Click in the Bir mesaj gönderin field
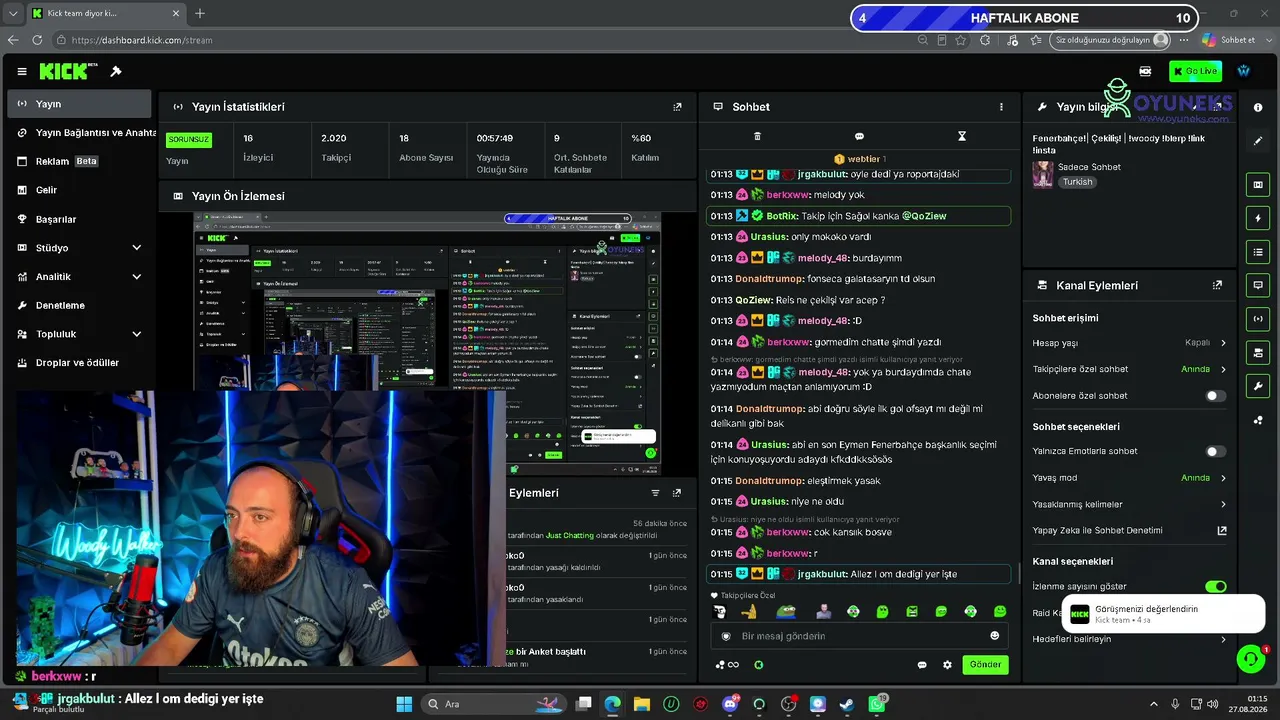1280x720 pixels. pos(860,636)
